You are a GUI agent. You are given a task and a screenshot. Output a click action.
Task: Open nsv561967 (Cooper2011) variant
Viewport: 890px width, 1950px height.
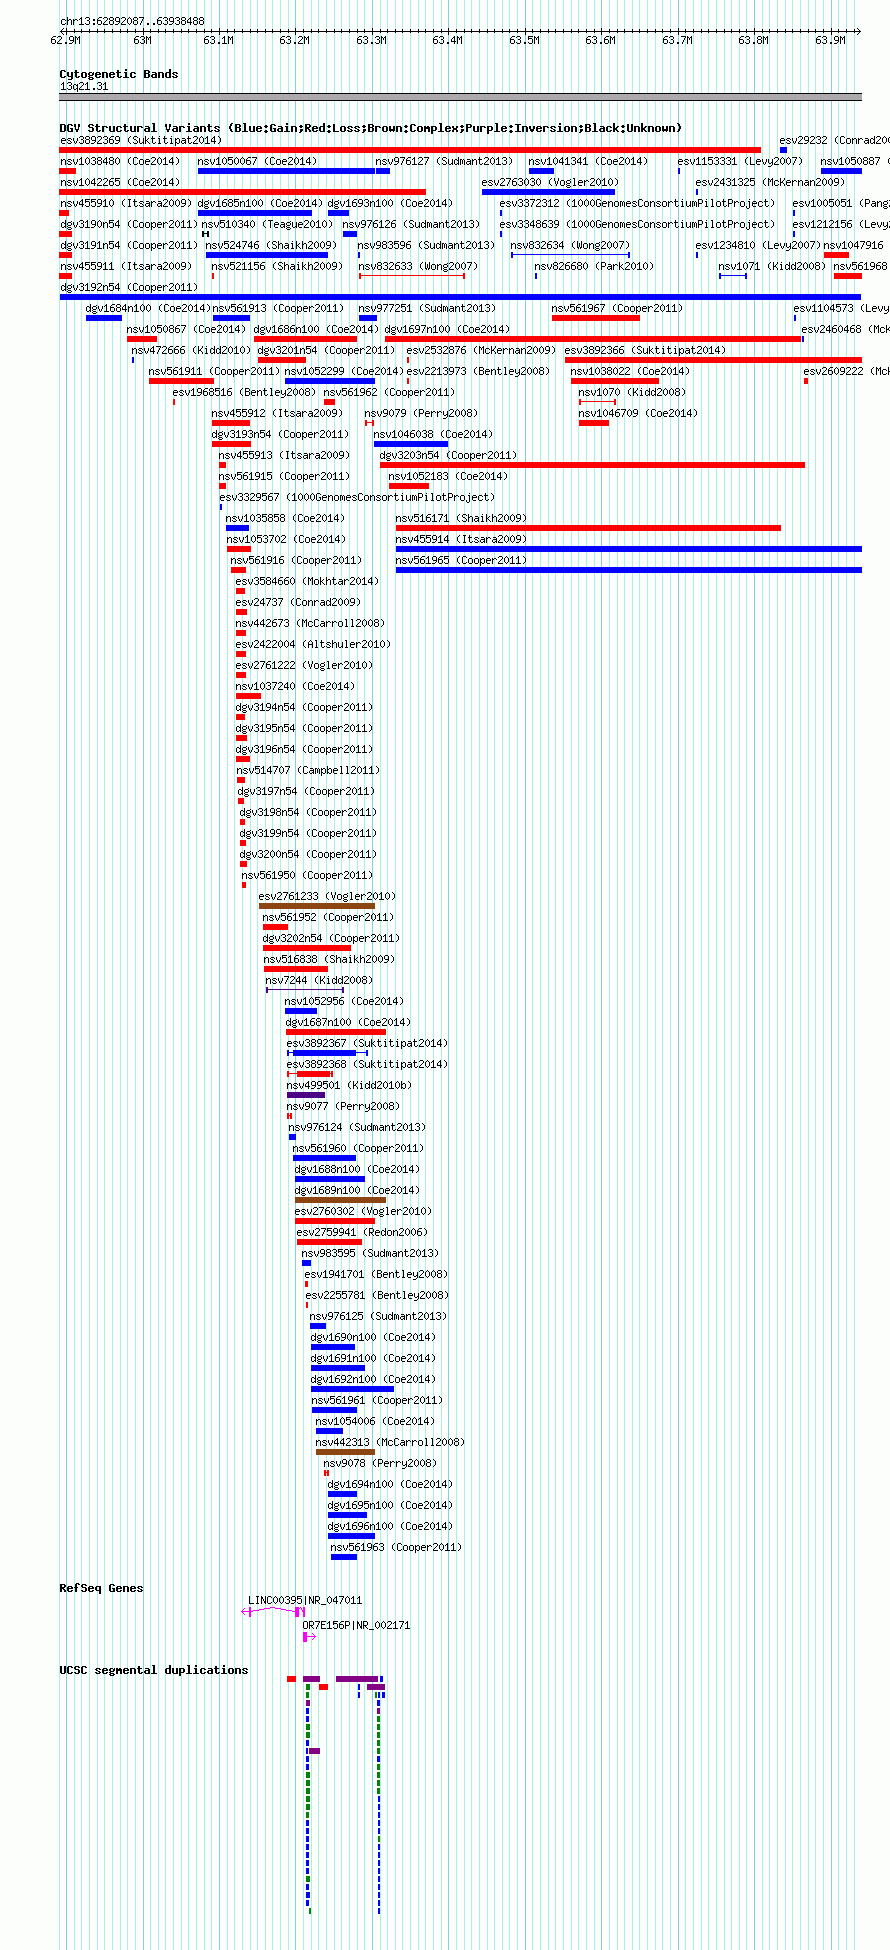(596, 318)
